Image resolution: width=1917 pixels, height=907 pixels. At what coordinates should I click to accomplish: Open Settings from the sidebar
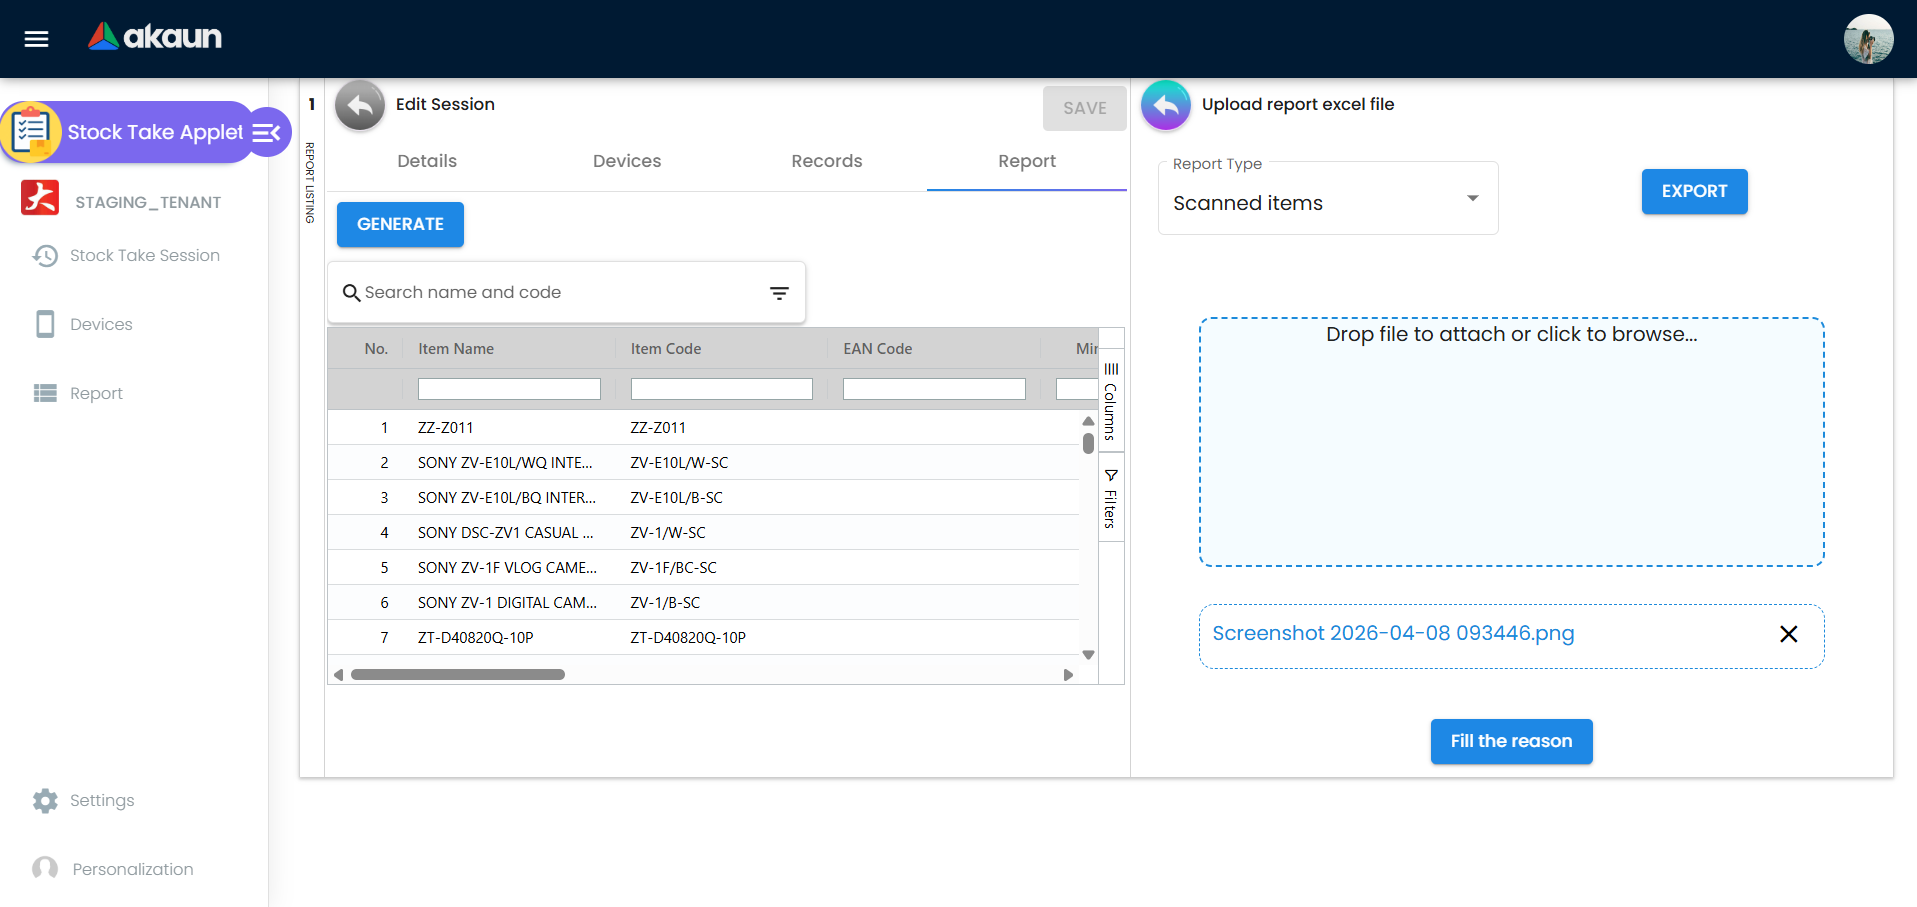(x=101, y=800)
